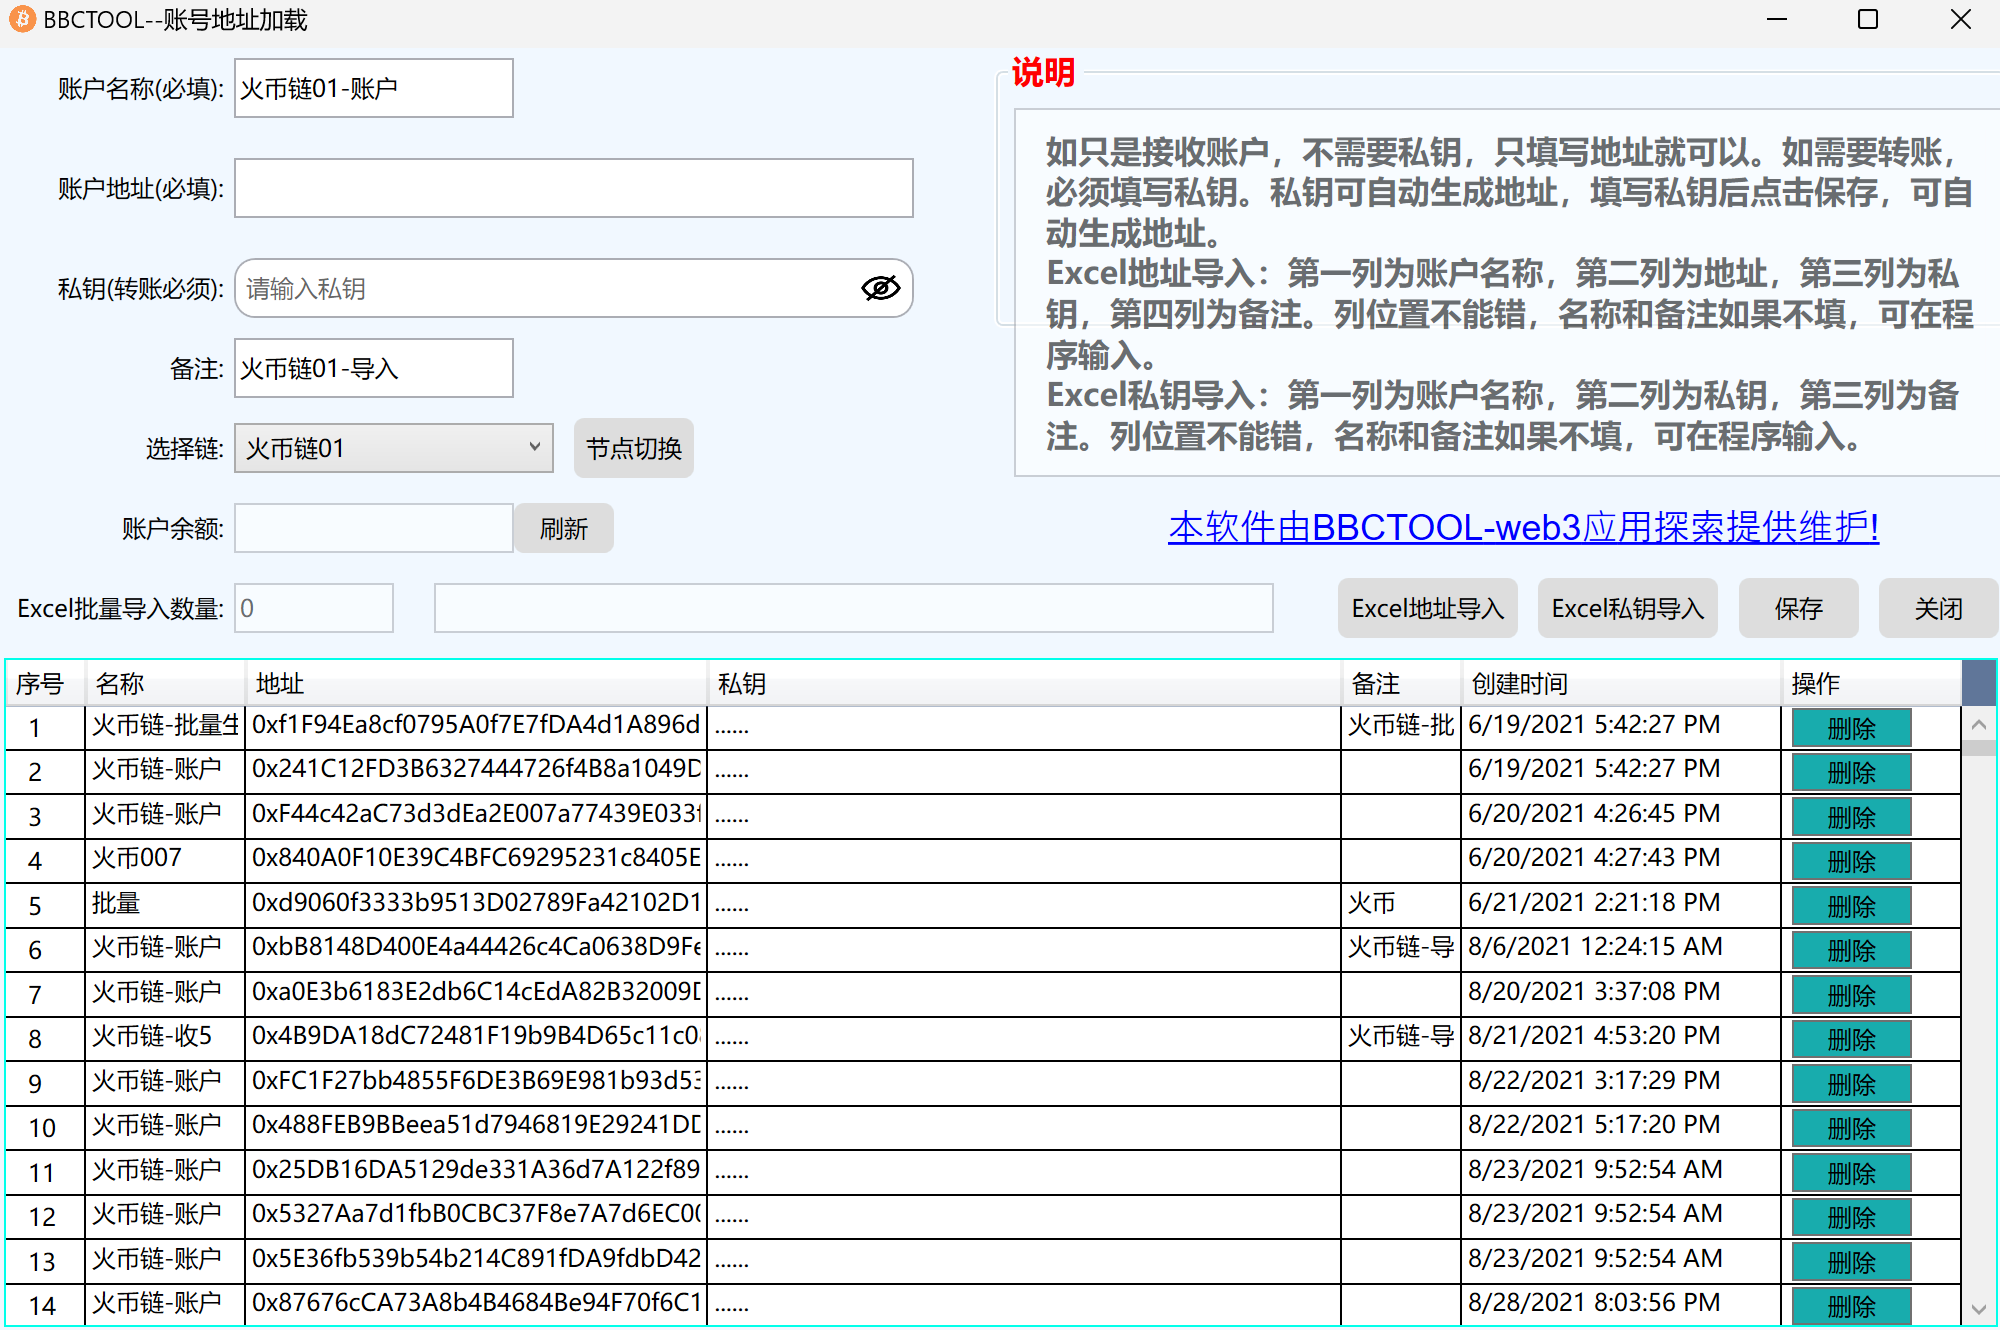Screen dimensions: 2000x1330
Task: Click the 节点切换 button
Action: (x=633, y=448)
